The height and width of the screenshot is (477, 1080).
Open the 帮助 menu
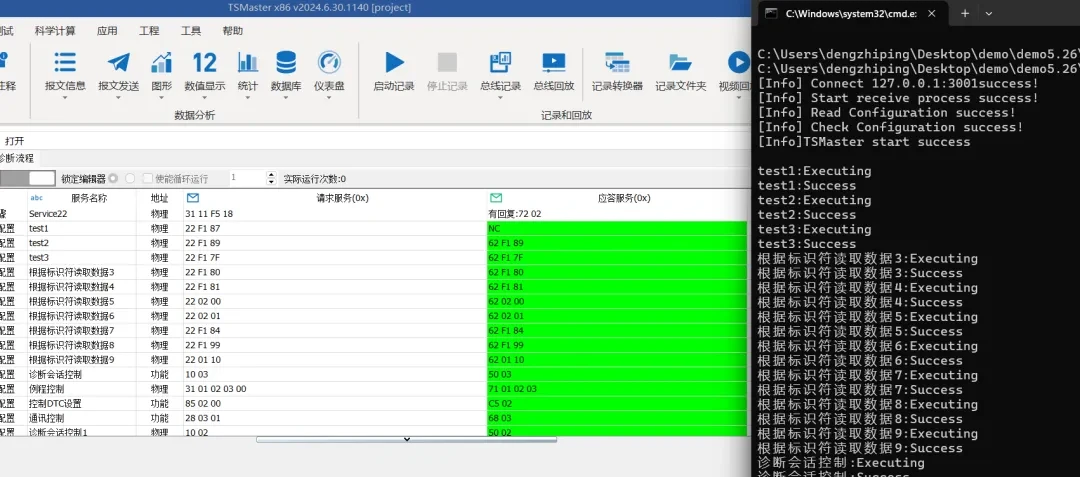tap(232, 31)
